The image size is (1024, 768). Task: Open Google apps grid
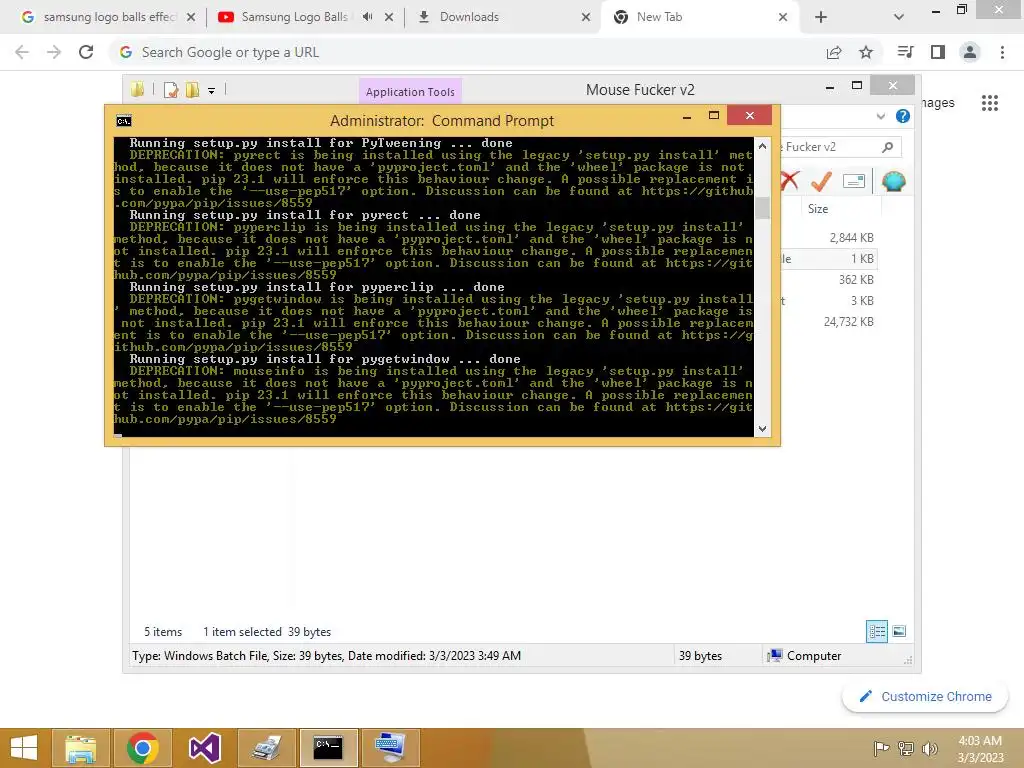pos(989,103)
